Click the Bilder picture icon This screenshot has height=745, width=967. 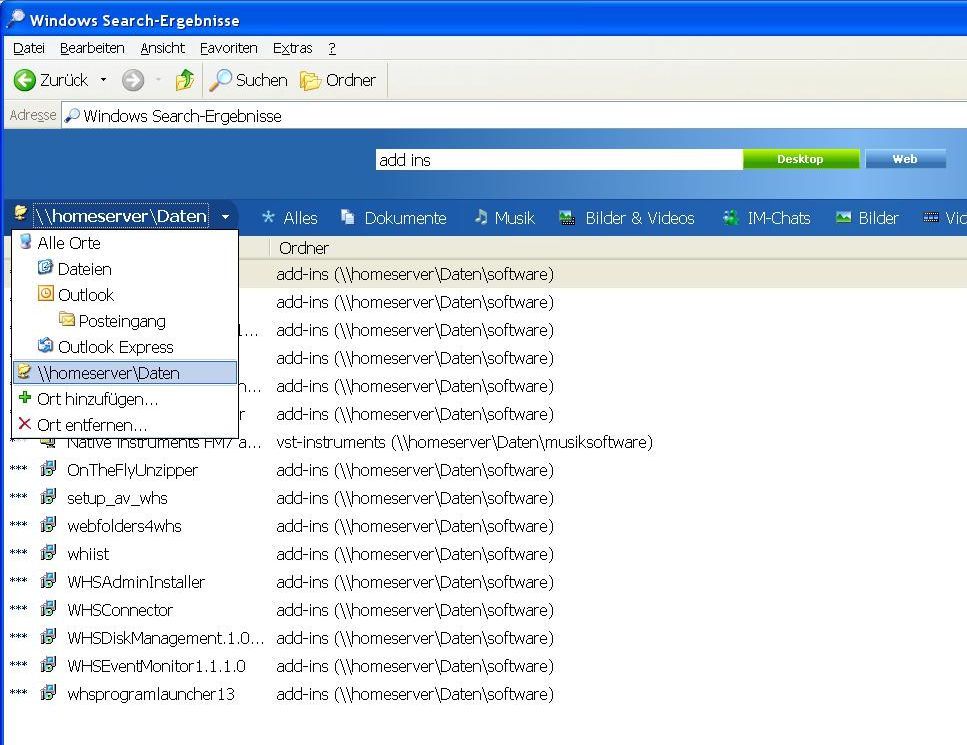(x=843, y=217)
